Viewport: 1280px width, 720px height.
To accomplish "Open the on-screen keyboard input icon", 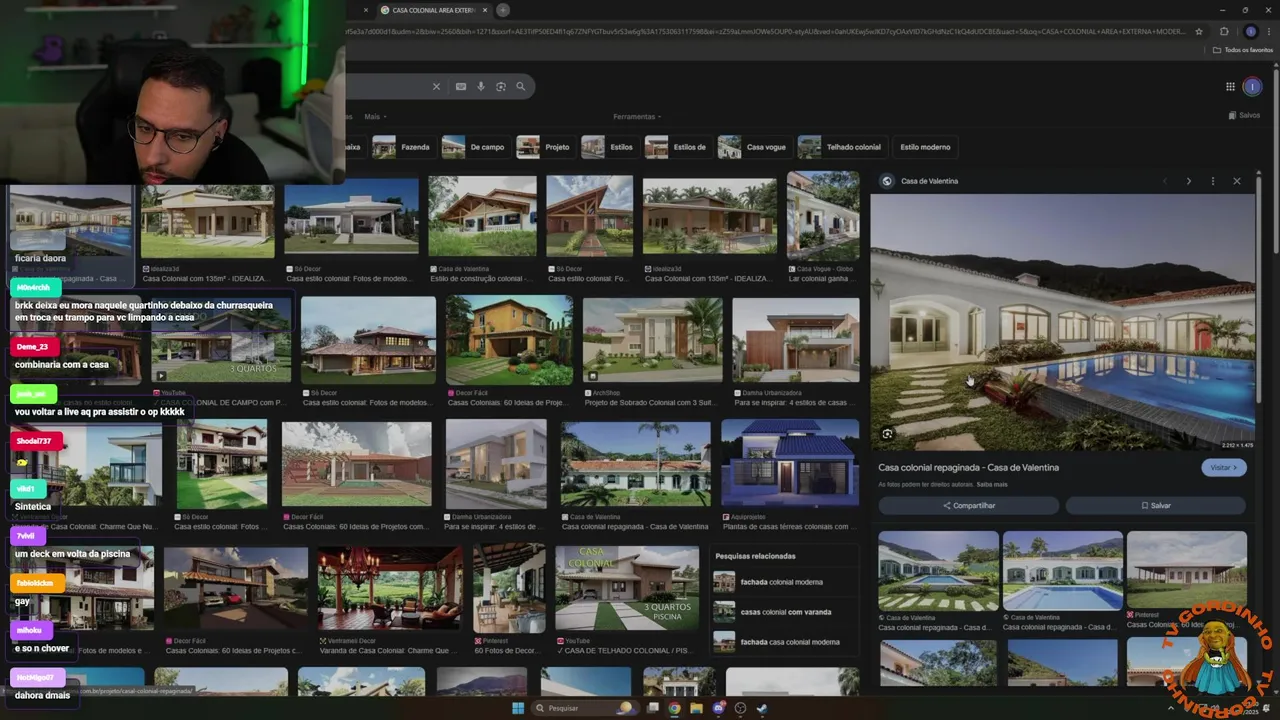I will 461,87.
